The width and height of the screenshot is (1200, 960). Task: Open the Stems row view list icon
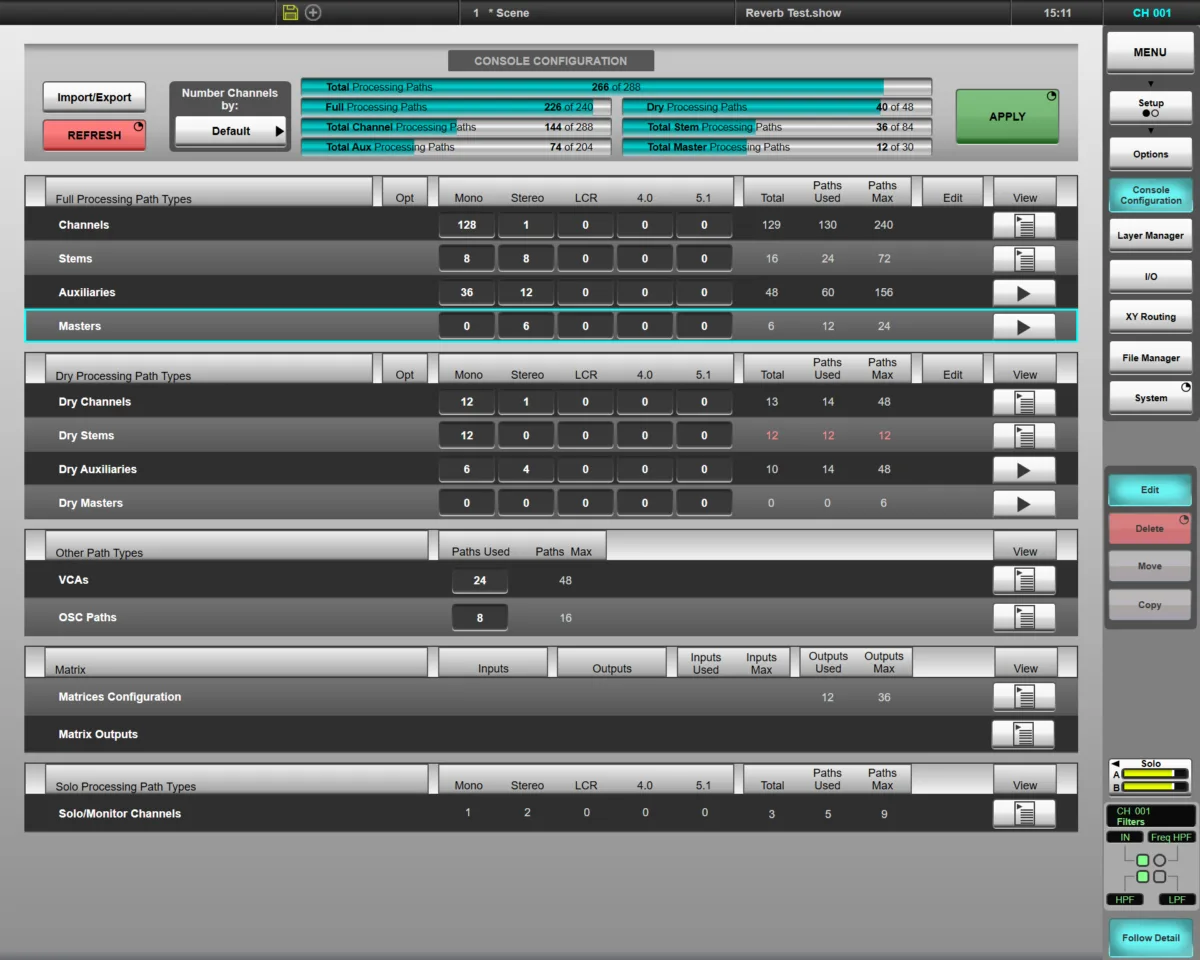pos(1024,259)
